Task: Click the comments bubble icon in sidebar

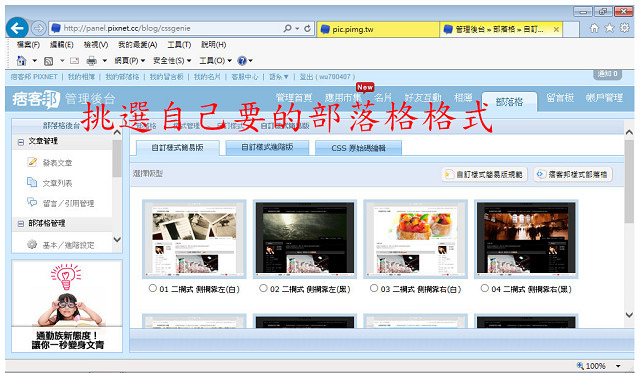Action: point(32,202)
